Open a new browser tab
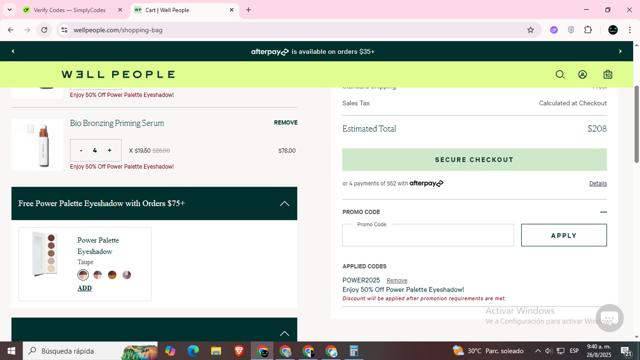The height and width of the screenshot is (360, 640). coord(248,10)
